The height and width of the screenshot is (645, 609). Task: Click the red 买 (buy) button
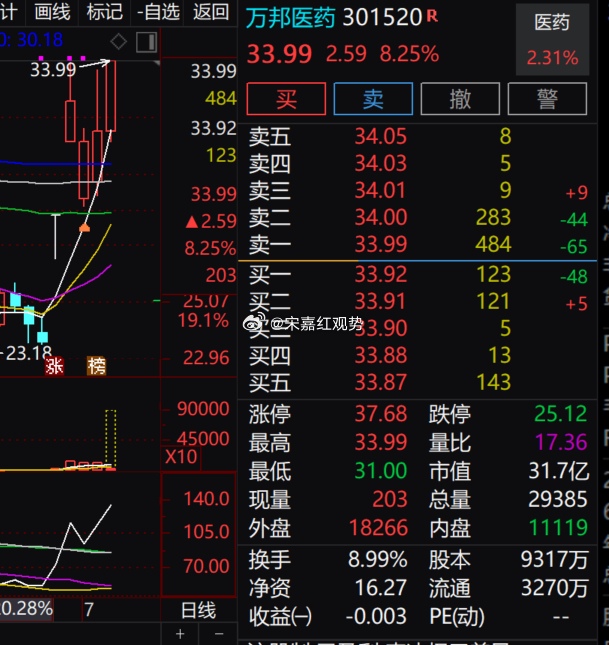tap(286, 99)
